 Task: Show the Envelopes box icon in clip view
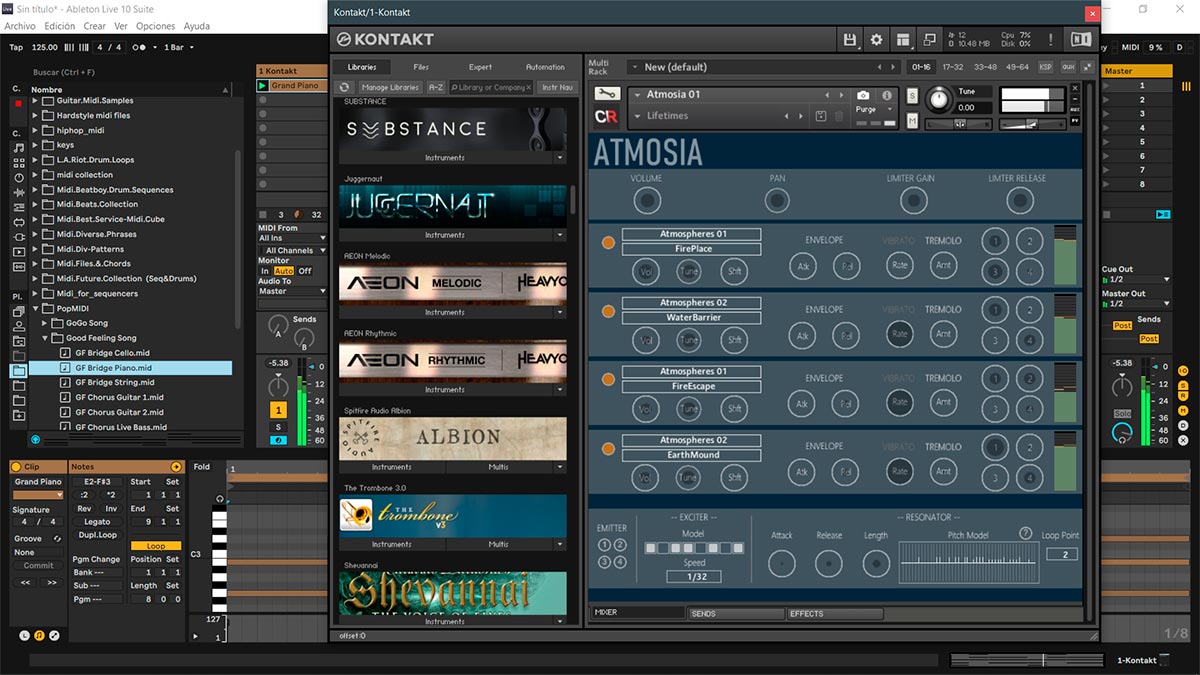[54, 635]
